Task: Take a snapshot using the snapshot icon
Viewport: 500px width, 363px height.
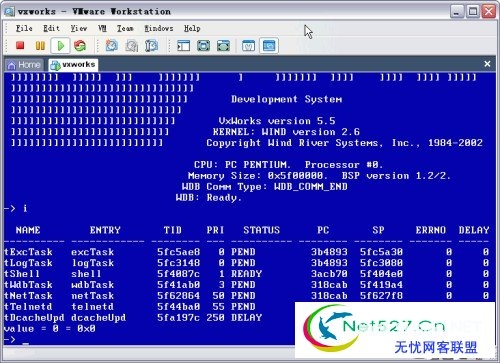Action: click(x=112, y=46)
